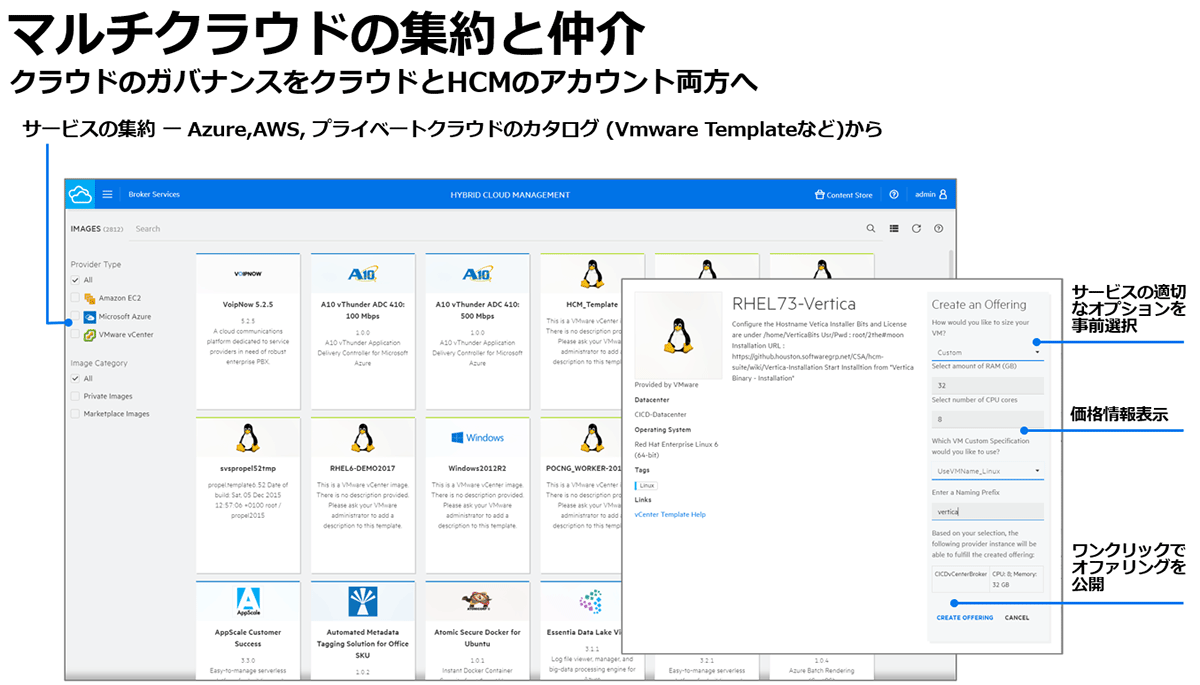The image size is (1200, 685).
Task: Click the Create Offering button
Action: (964, 618)
